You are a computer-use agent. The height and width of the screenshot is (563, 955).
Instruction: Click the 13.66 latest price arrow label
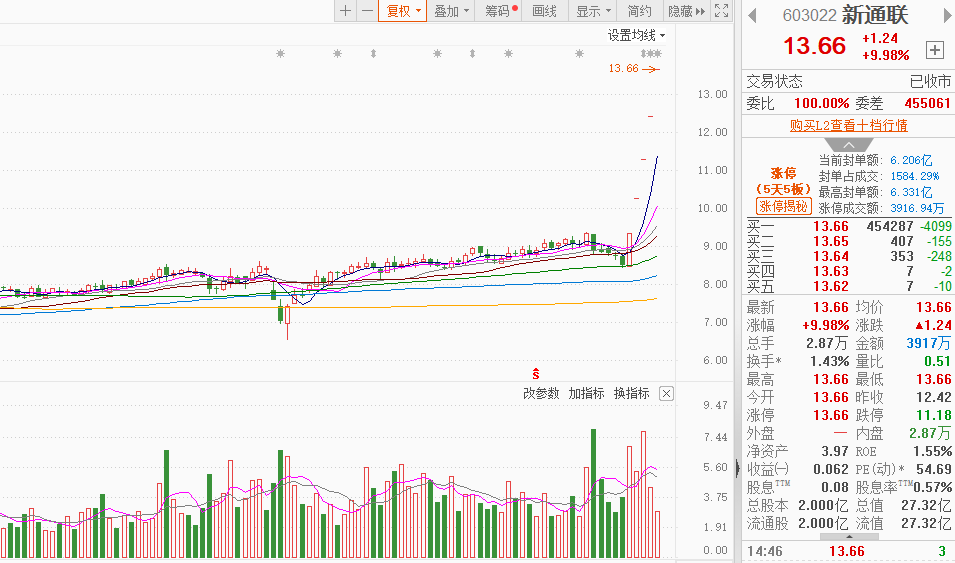click(x=633, y=68)
